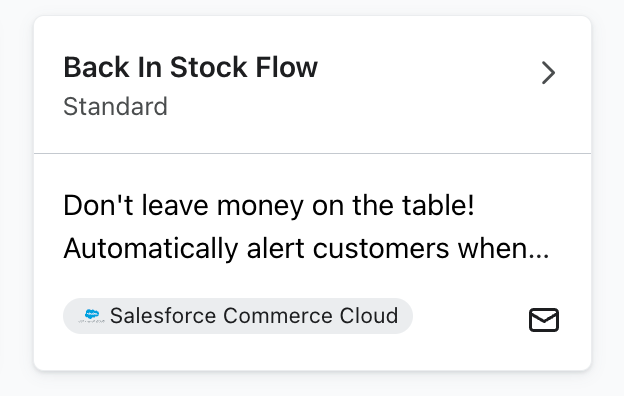Click the Salesforce Commerce Cloud tag
Viewport: 624px width, 396px height.
pos(238,316)
